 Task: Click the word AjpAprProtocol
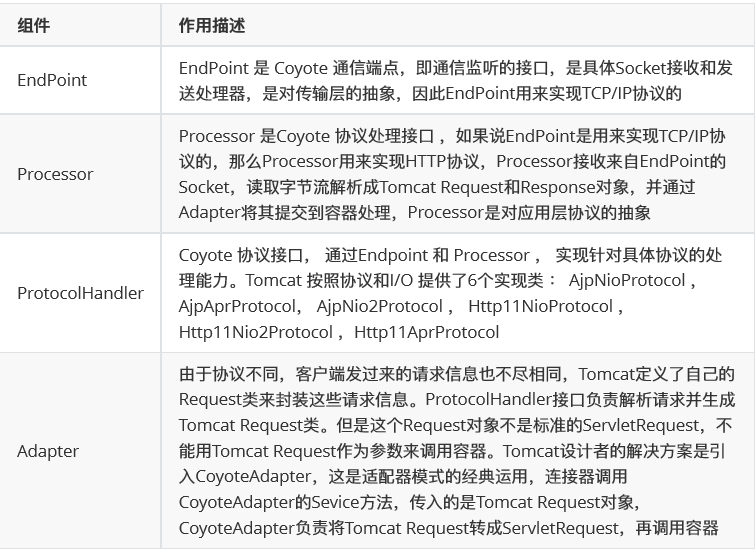pyautogui.click(x=235, y=306)
